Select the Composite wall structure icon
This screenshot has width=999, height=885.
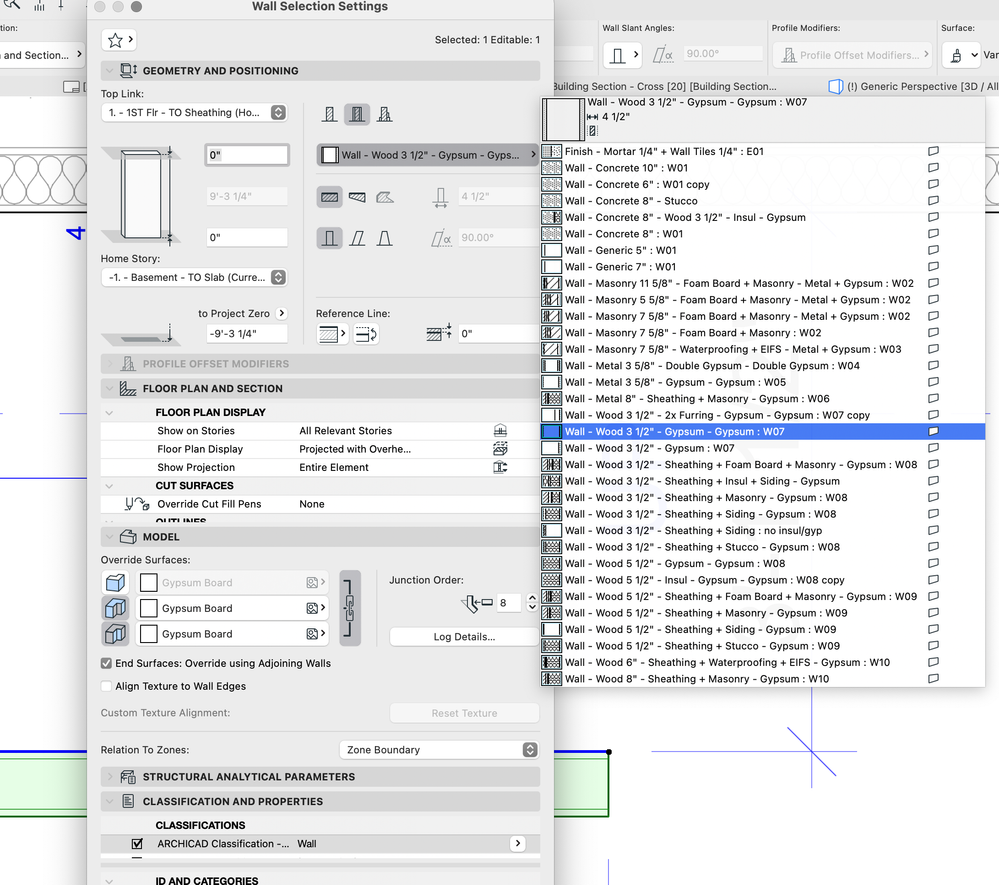[x=357, y=114]
